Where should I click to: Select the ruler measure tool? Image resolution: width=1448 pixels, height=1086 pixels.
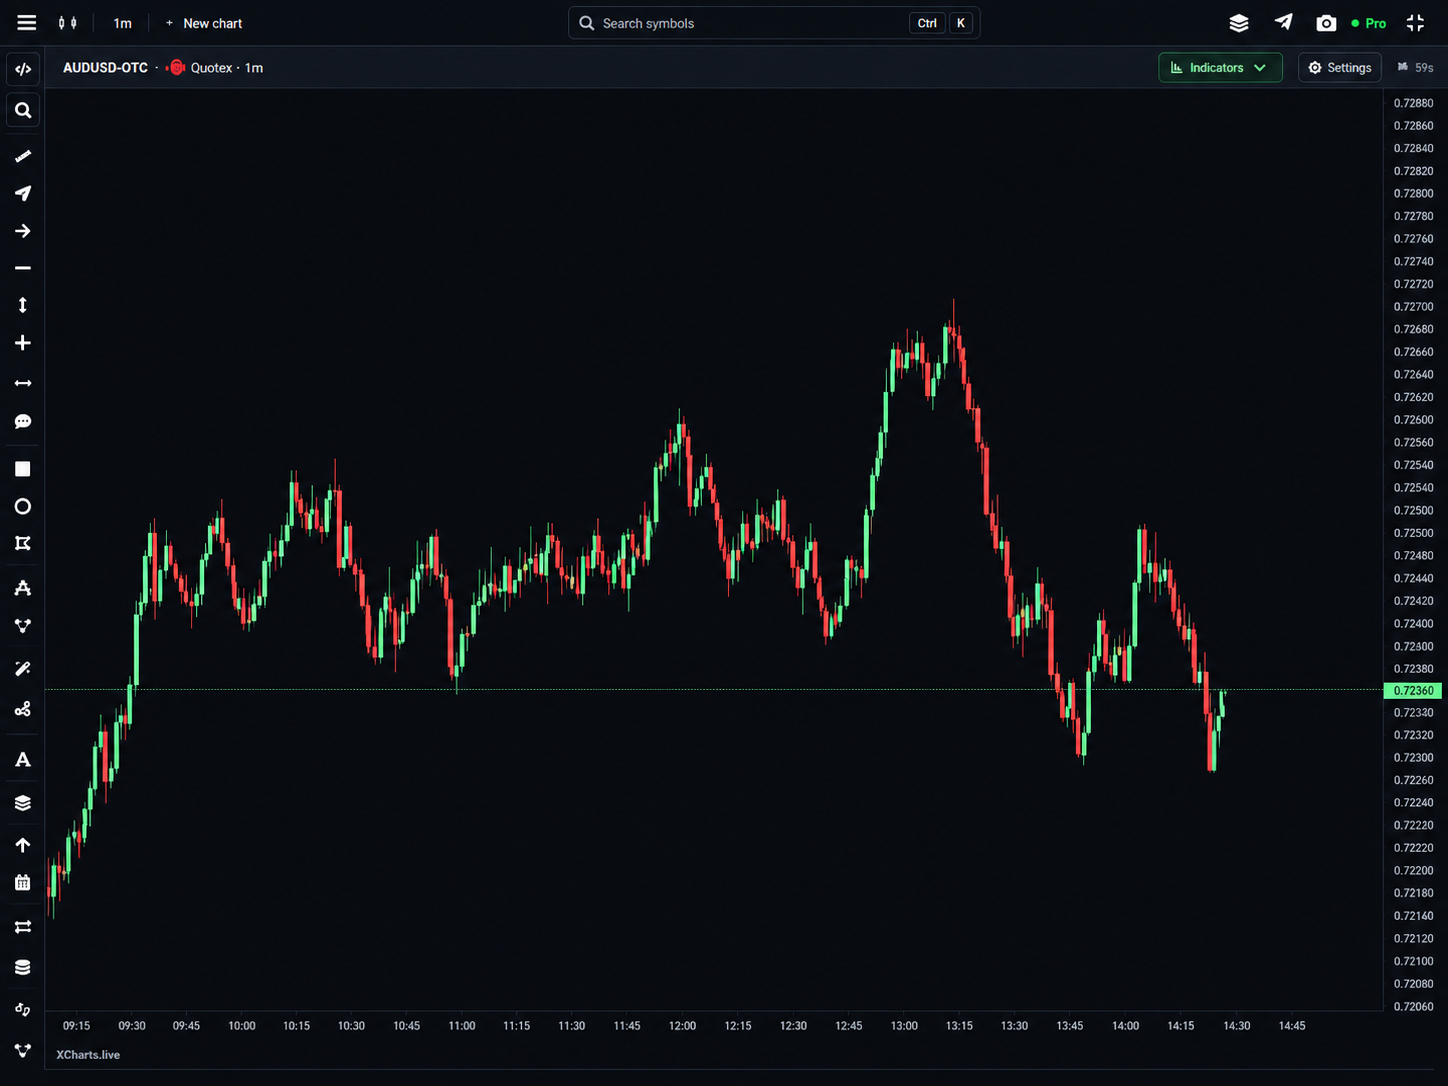coord(23,156)
